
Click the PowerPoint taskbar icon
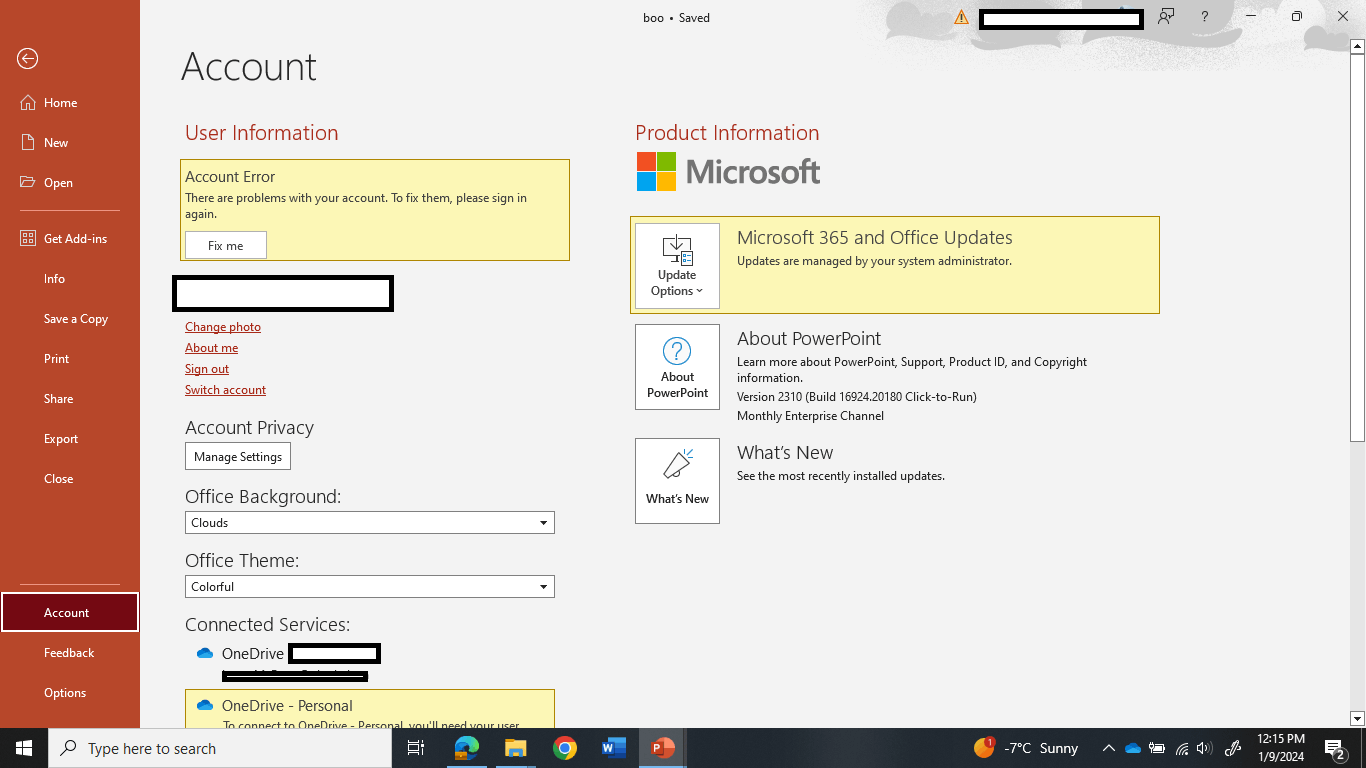click(663, 748)
